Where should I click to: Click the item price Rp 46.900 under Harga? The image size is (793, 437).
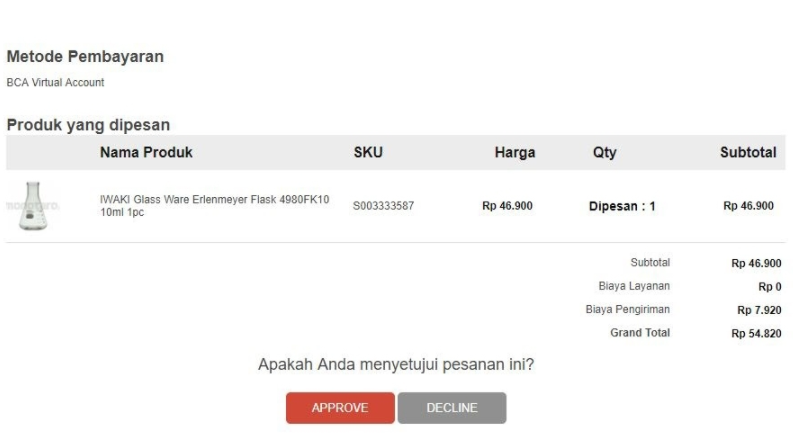pyautogui.click(x=507, y=206)
